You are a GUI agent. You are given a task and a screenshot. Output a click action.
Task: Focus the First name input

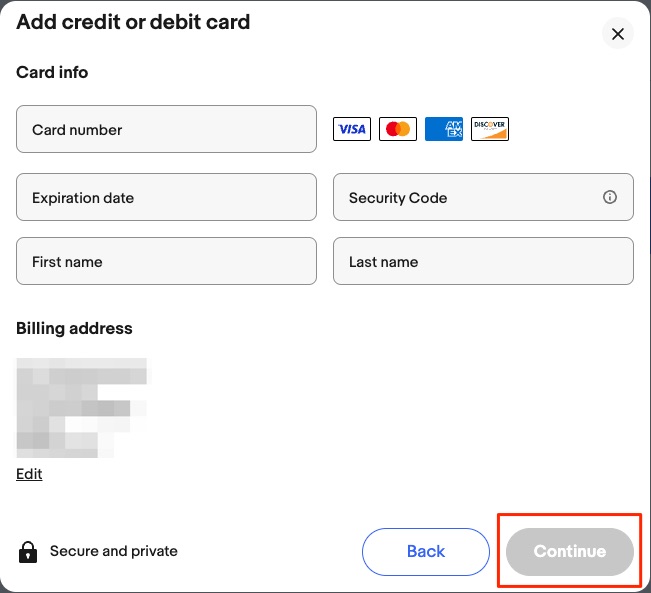pos(166,262)
